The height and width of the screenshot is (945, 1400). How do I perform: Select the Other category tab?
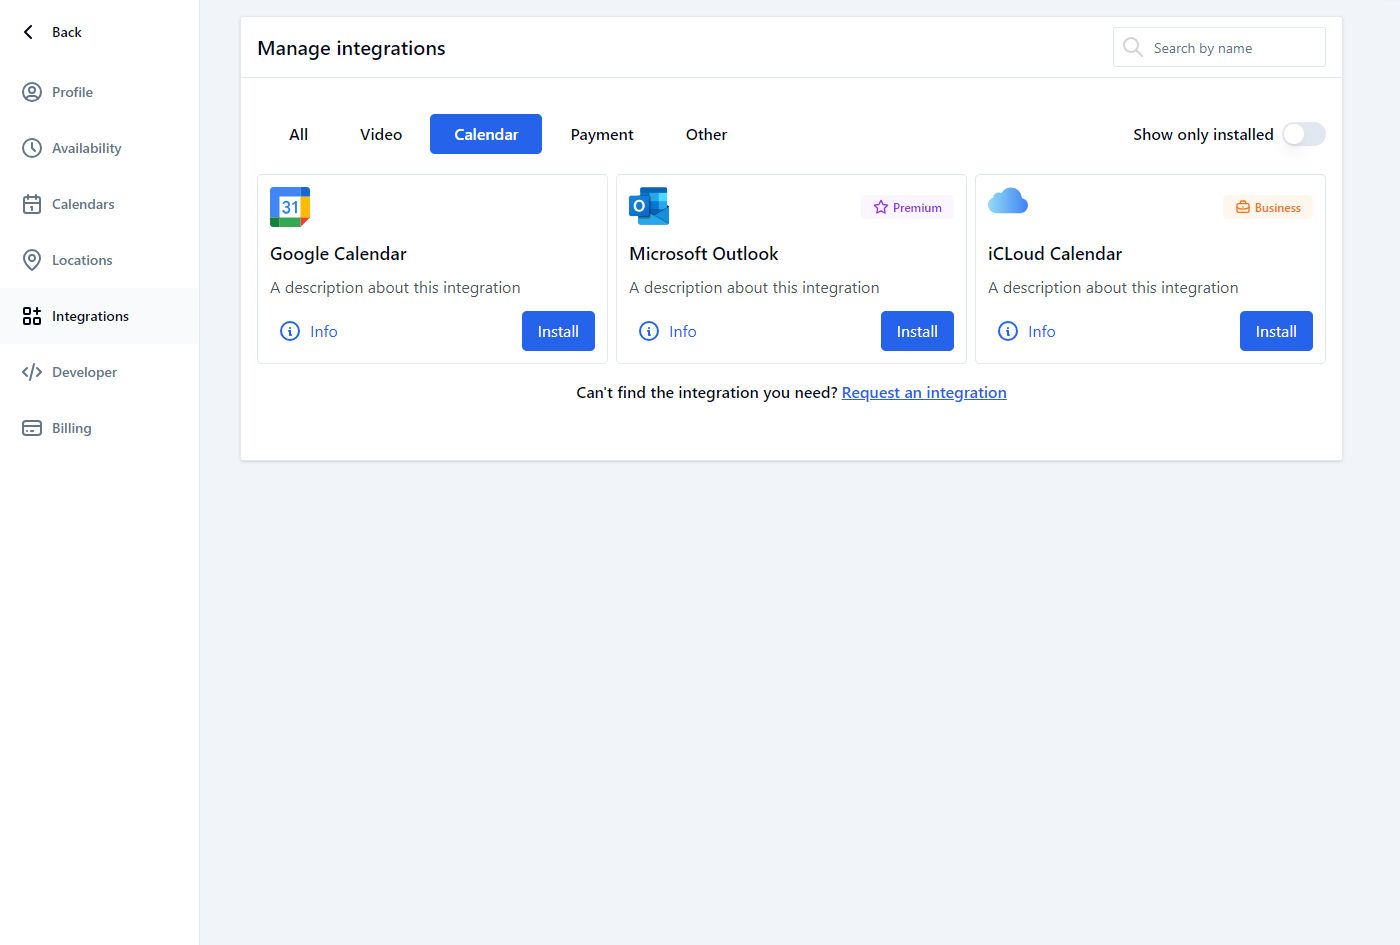[x=706, y=134]
